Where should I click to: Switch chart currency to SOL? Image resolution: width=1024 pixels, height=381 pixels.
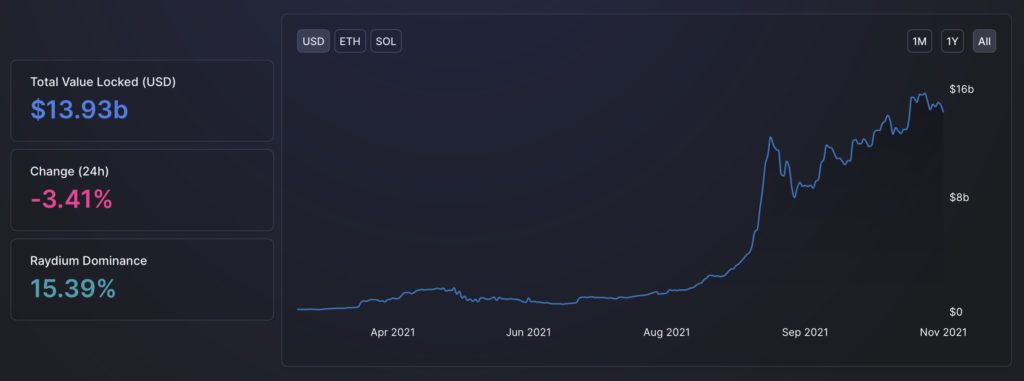point(386,41)
